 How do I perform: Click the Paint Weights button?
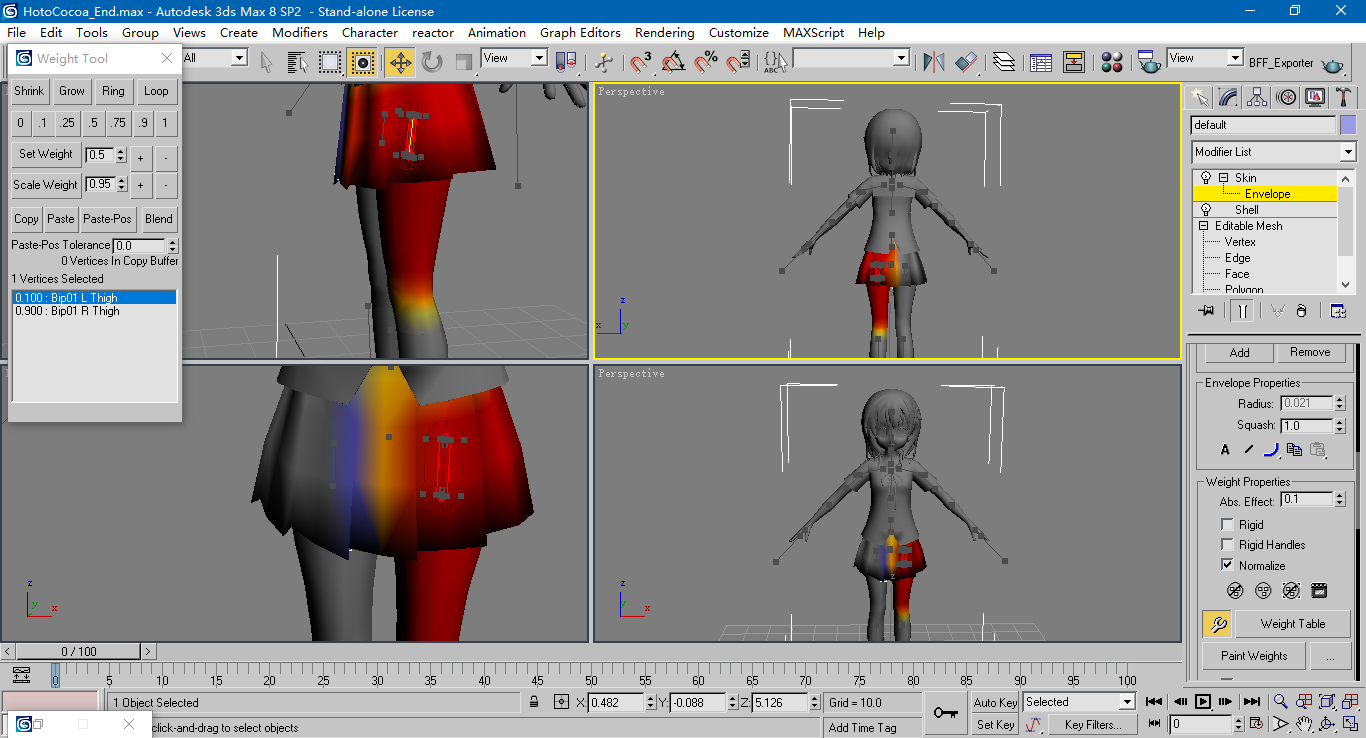1253,656
